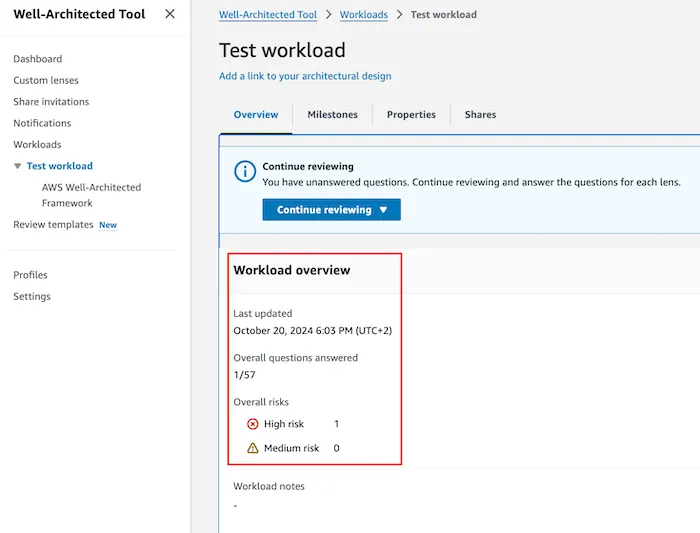Click the info icon in Continue reviewing banner
This screenshot has height=533, width=700.
pos(245,171)
